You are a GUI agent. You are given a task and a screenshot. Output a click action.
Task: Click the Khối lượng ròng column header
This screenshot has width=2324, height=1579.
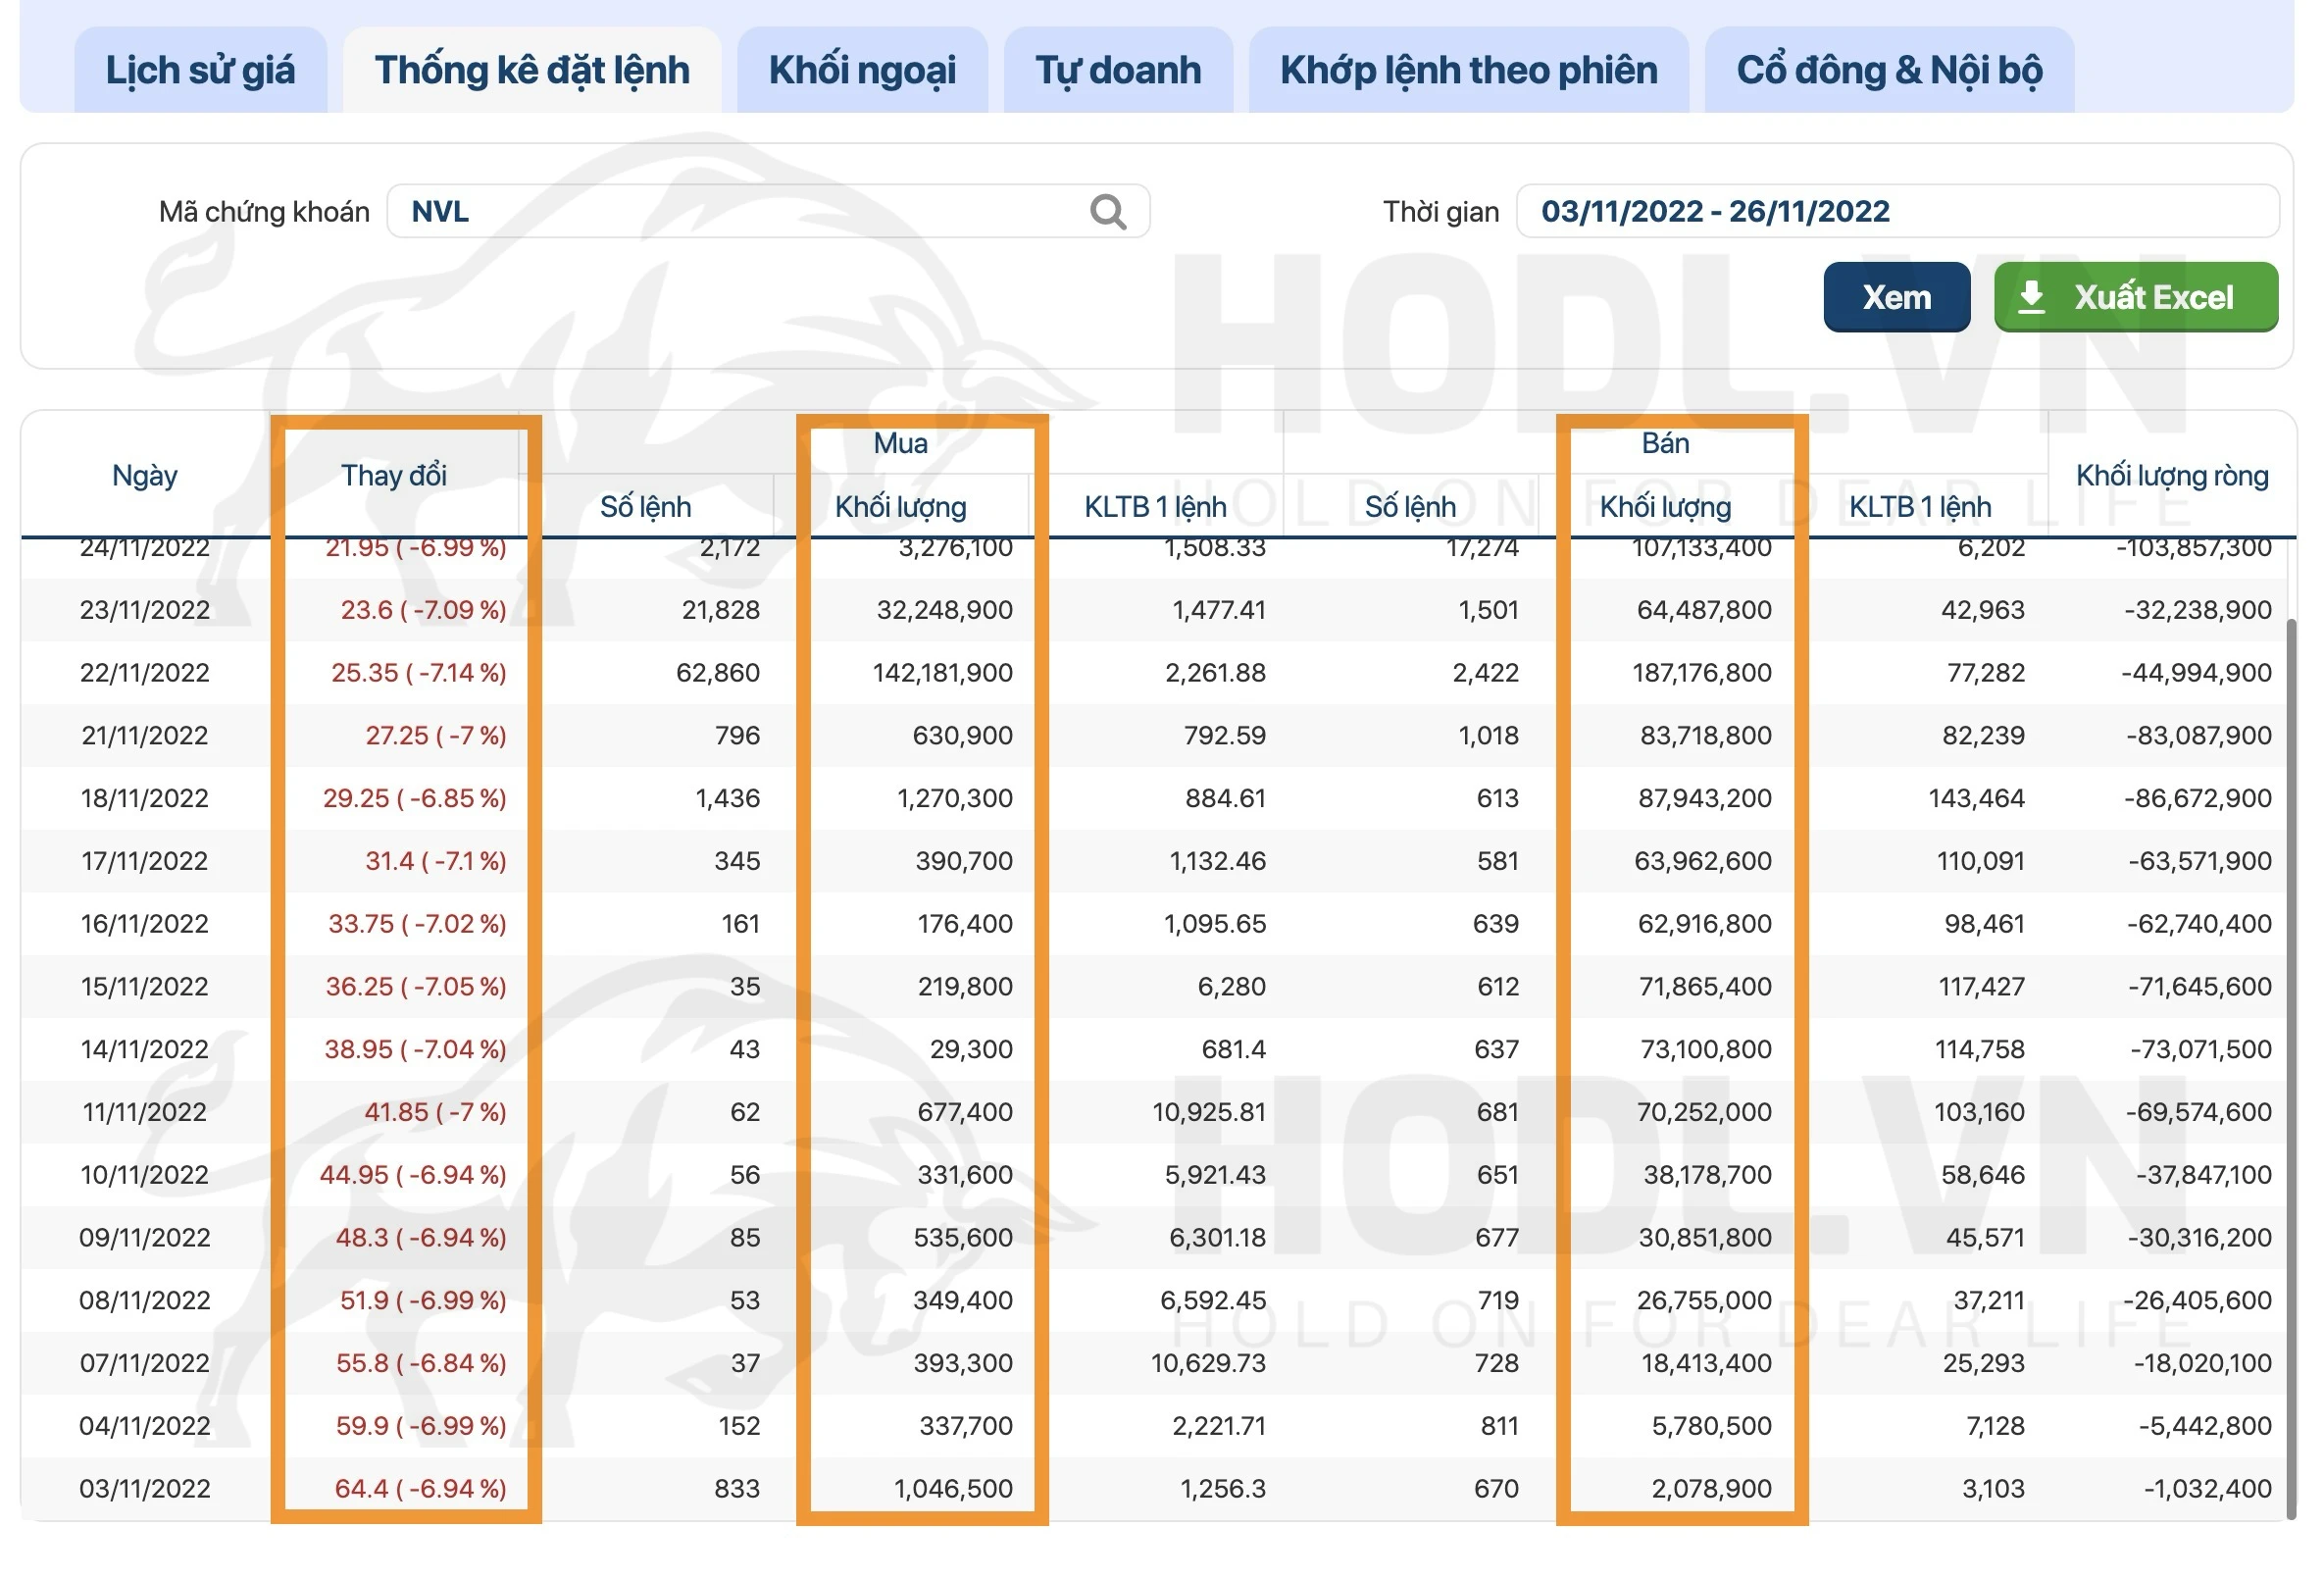point(2171,475)
